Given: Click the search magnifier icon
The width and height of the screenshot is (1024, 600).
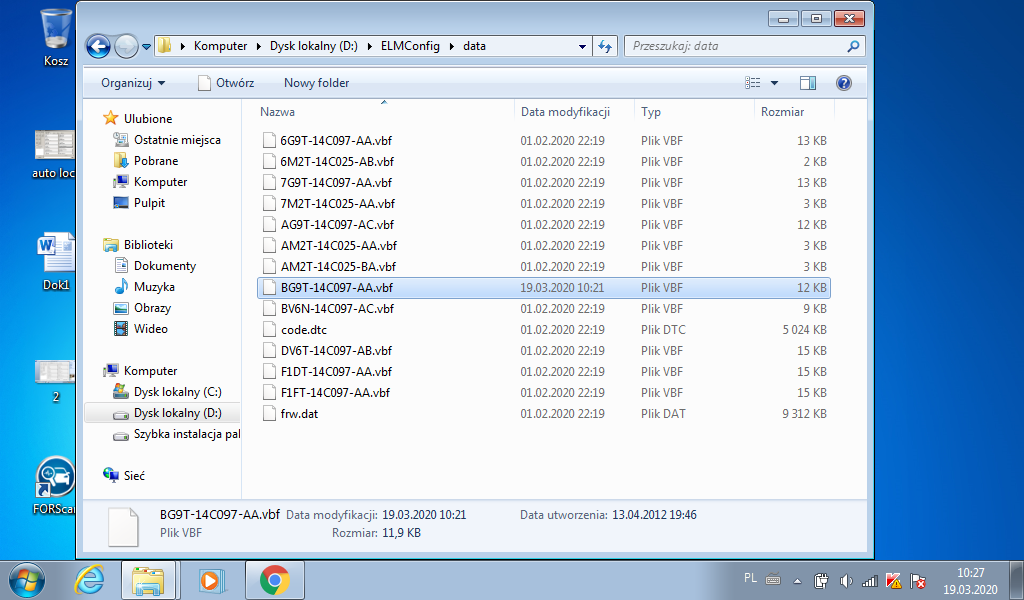Looking at the screenshot, I should coord(853,46).
